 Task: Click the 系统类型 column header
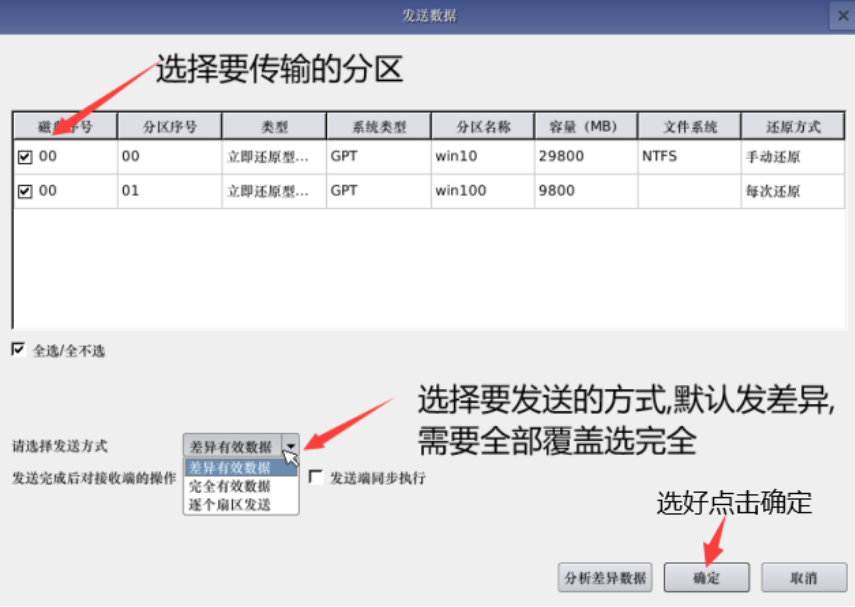coord(378,126)
